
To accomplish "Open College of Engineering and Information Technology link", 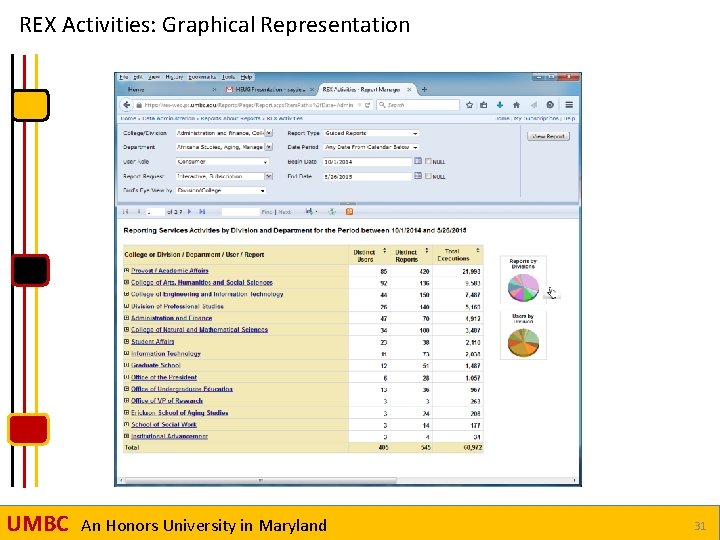I will pyautogui.click(x=207, y=294).
